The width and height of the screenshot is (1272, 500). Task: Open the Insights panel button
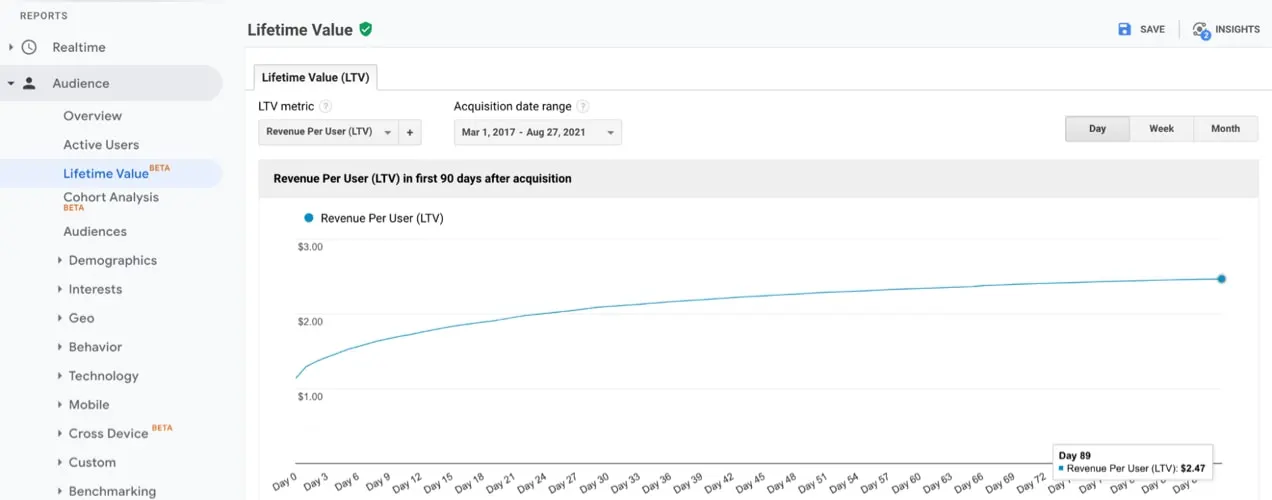tap(1226, 29)
